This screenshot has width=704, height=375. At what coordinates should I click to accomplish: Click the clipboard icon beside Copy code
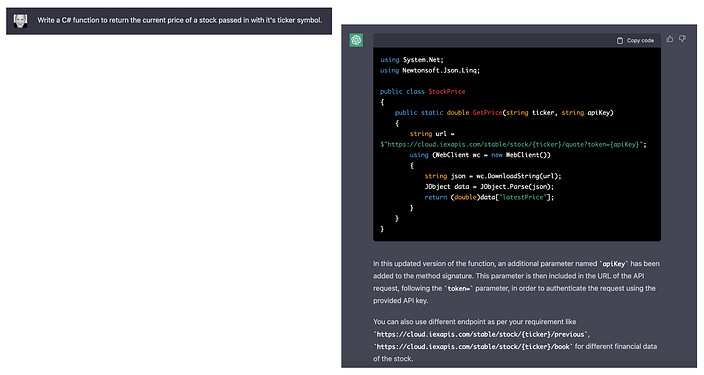pos(620,40)
